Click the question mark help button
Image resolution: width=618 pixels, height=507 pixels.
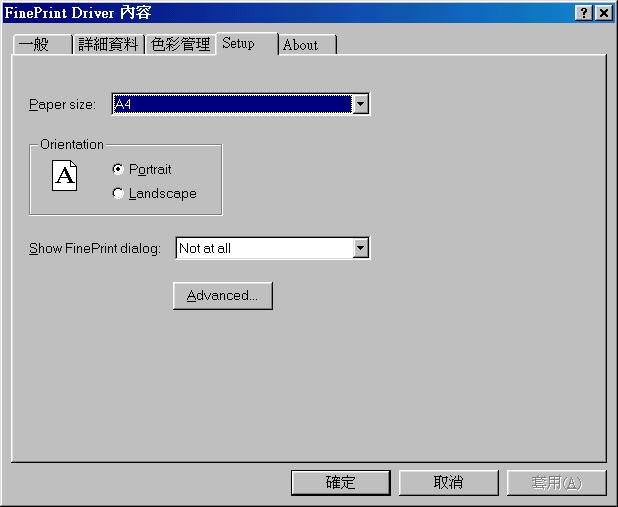584,13
